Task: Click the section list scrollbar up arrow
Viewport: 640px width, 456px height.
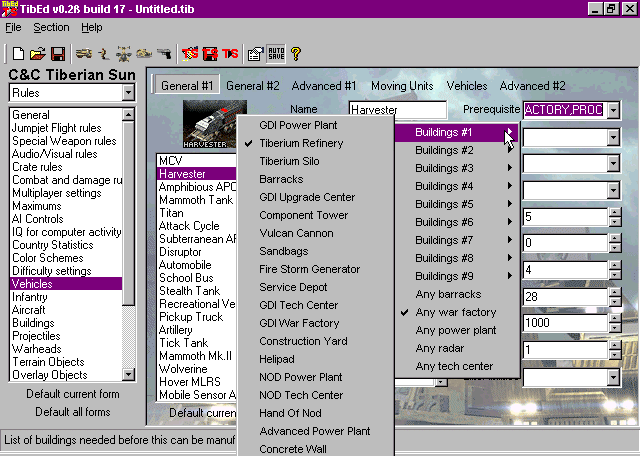Action: pos(128,115)
